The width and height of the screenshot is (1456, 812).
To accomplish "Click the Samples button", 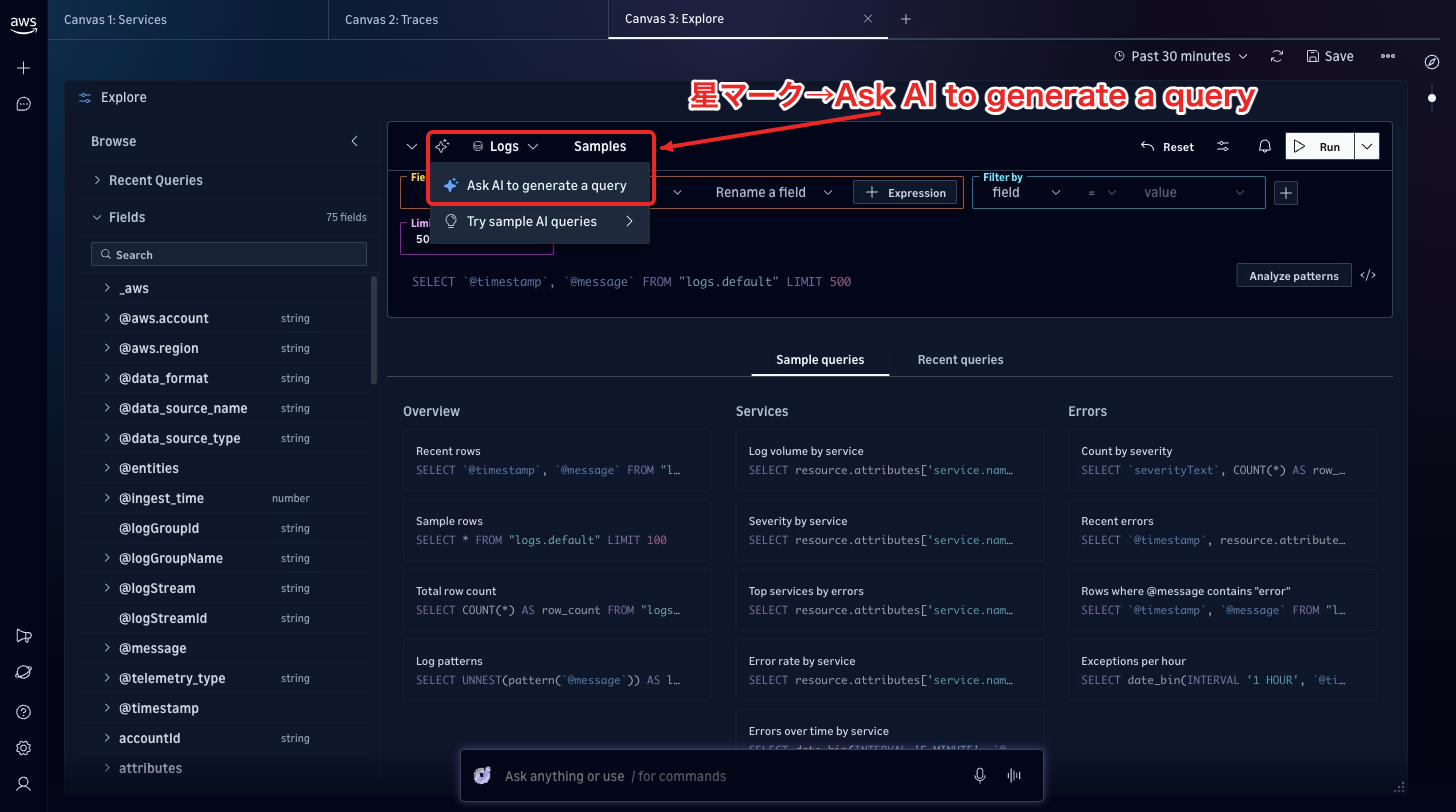I will point(600,146).
